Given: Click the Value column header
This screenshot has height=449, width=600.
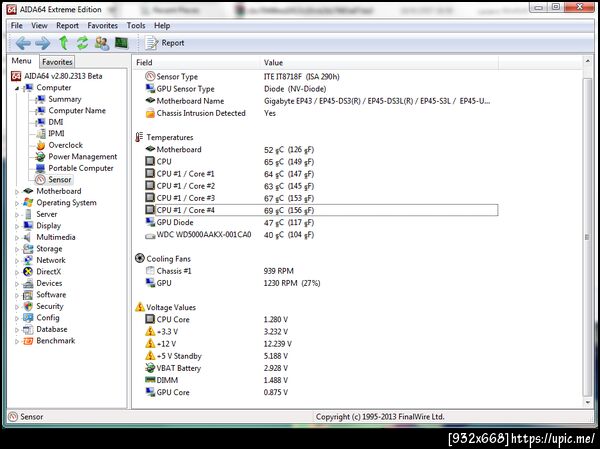Looking at the screenshot, I should point(380,62).
